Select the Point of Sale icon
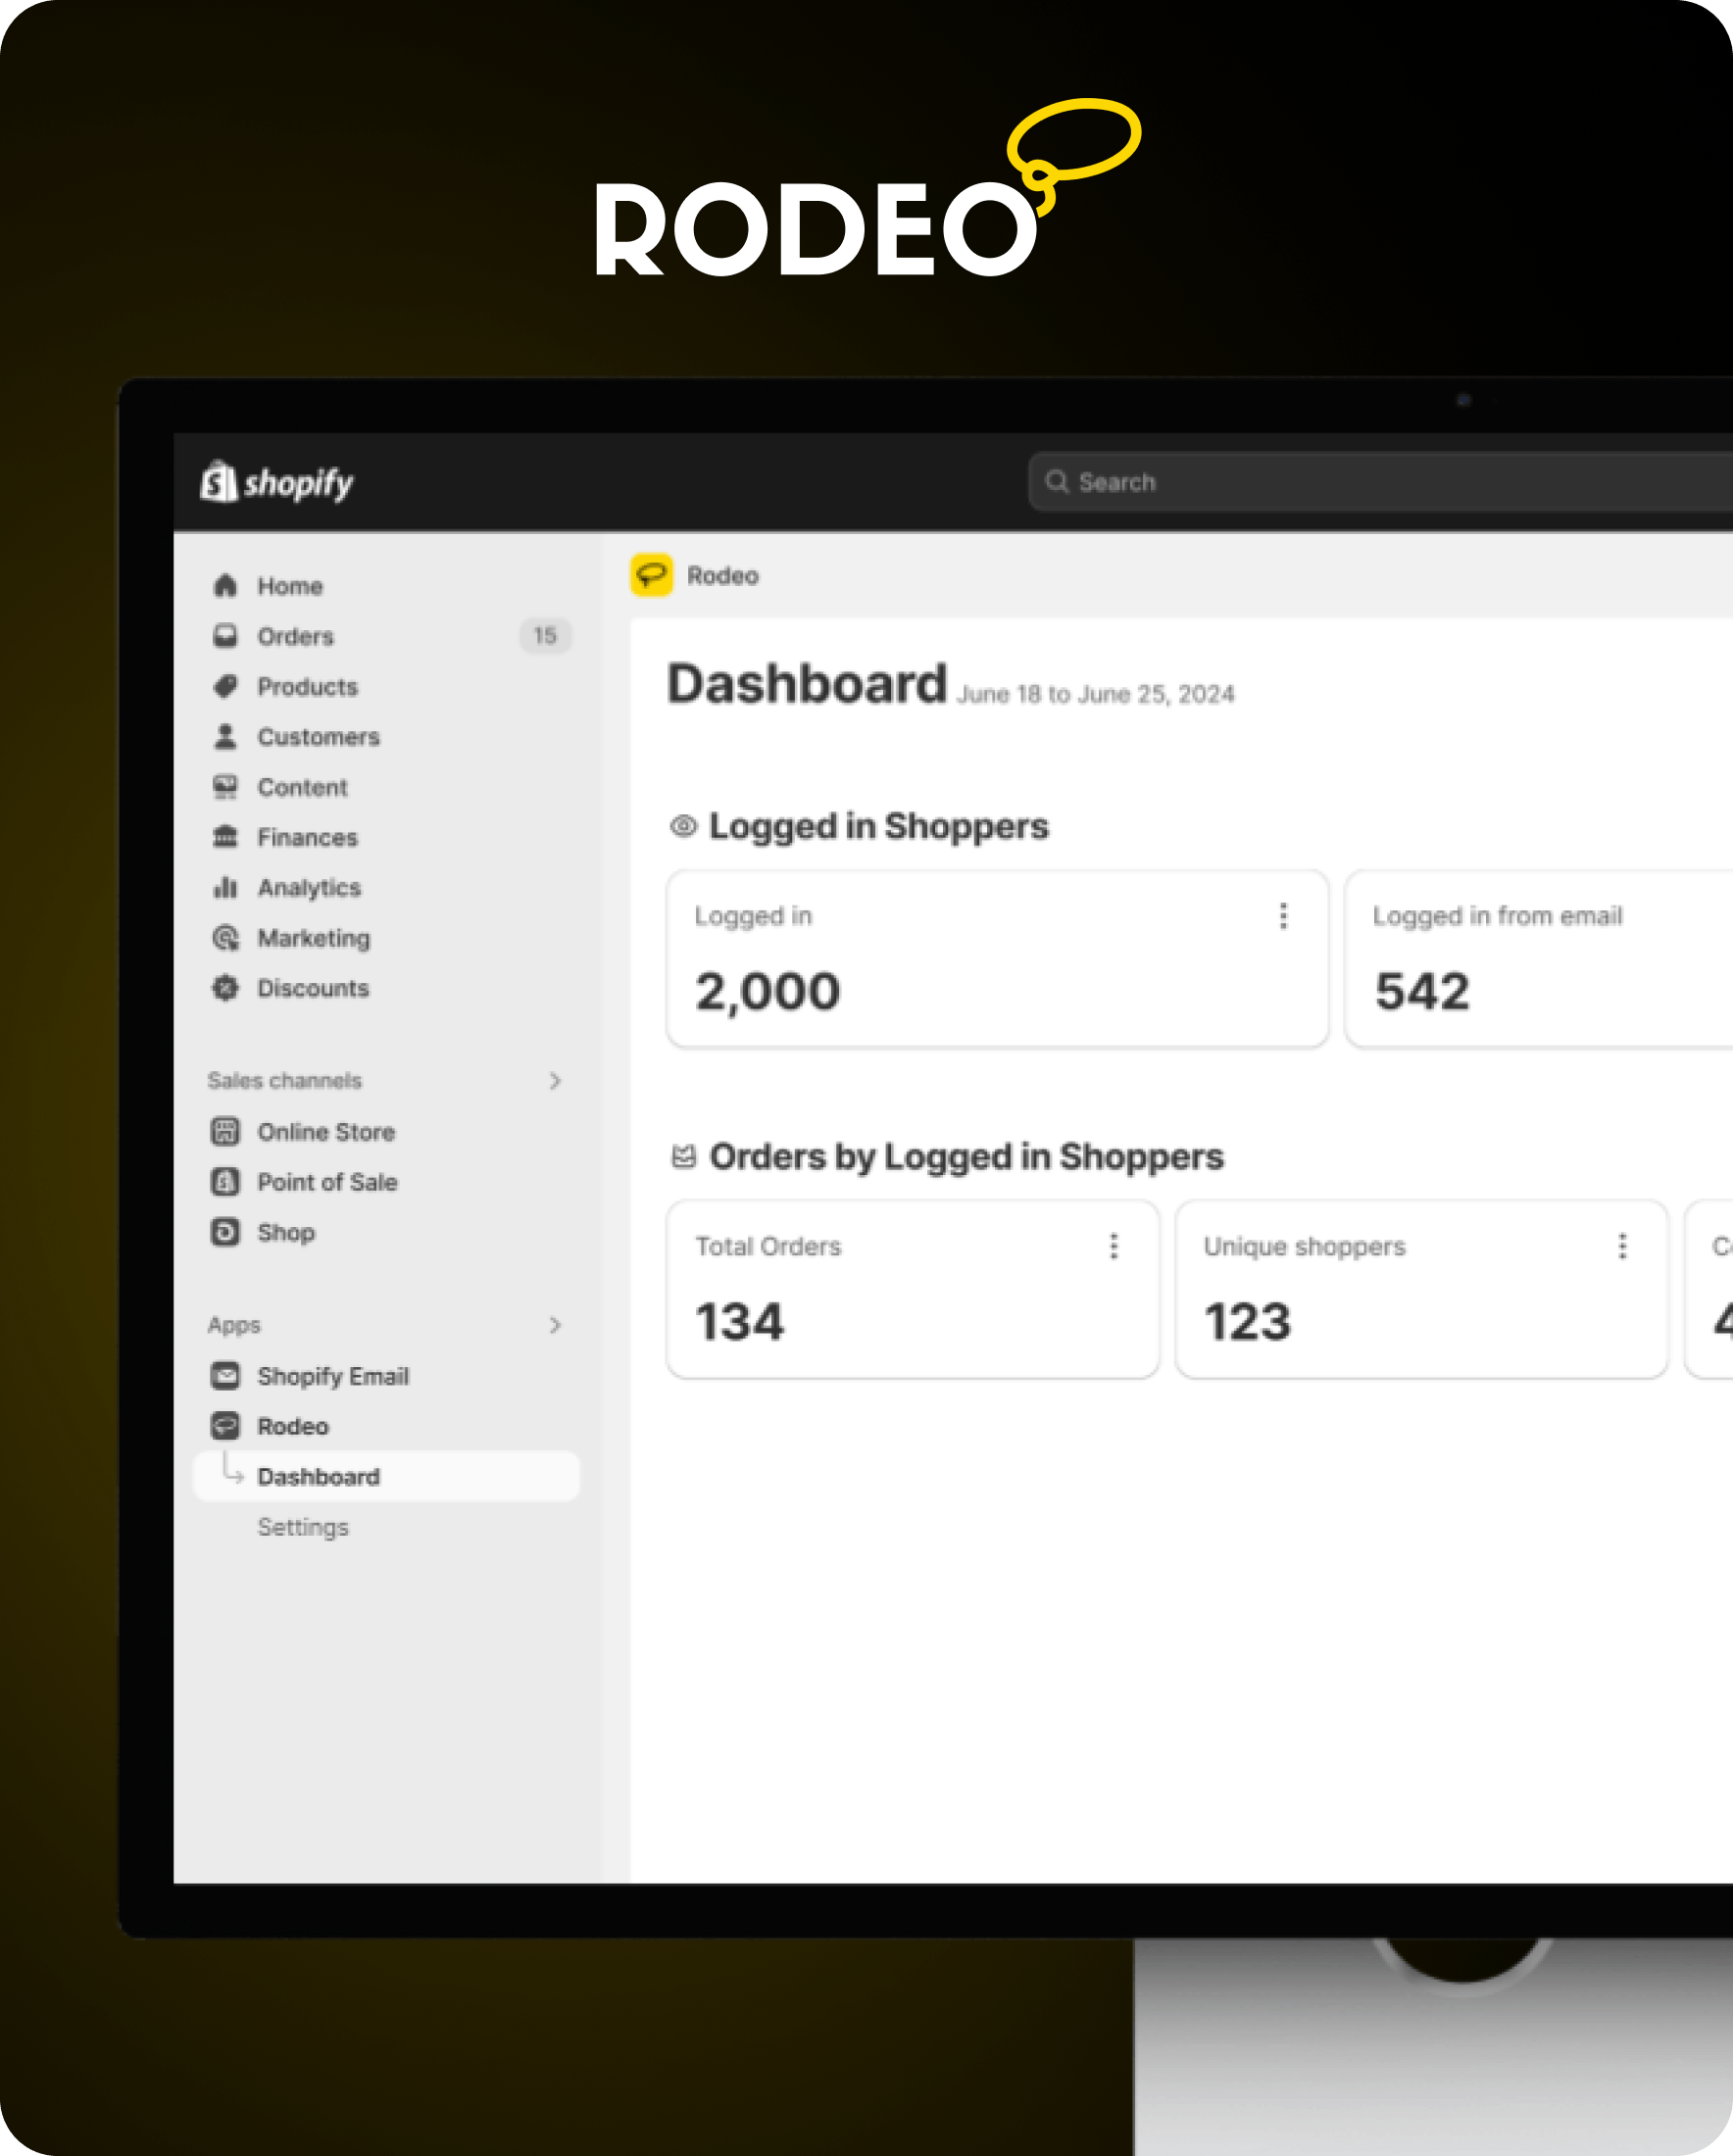1733x2156 pixels. (x=226, y=1182)
